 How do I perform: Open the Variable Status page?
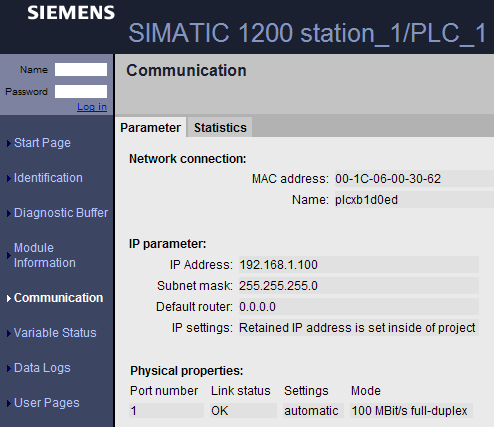(55, 333)
